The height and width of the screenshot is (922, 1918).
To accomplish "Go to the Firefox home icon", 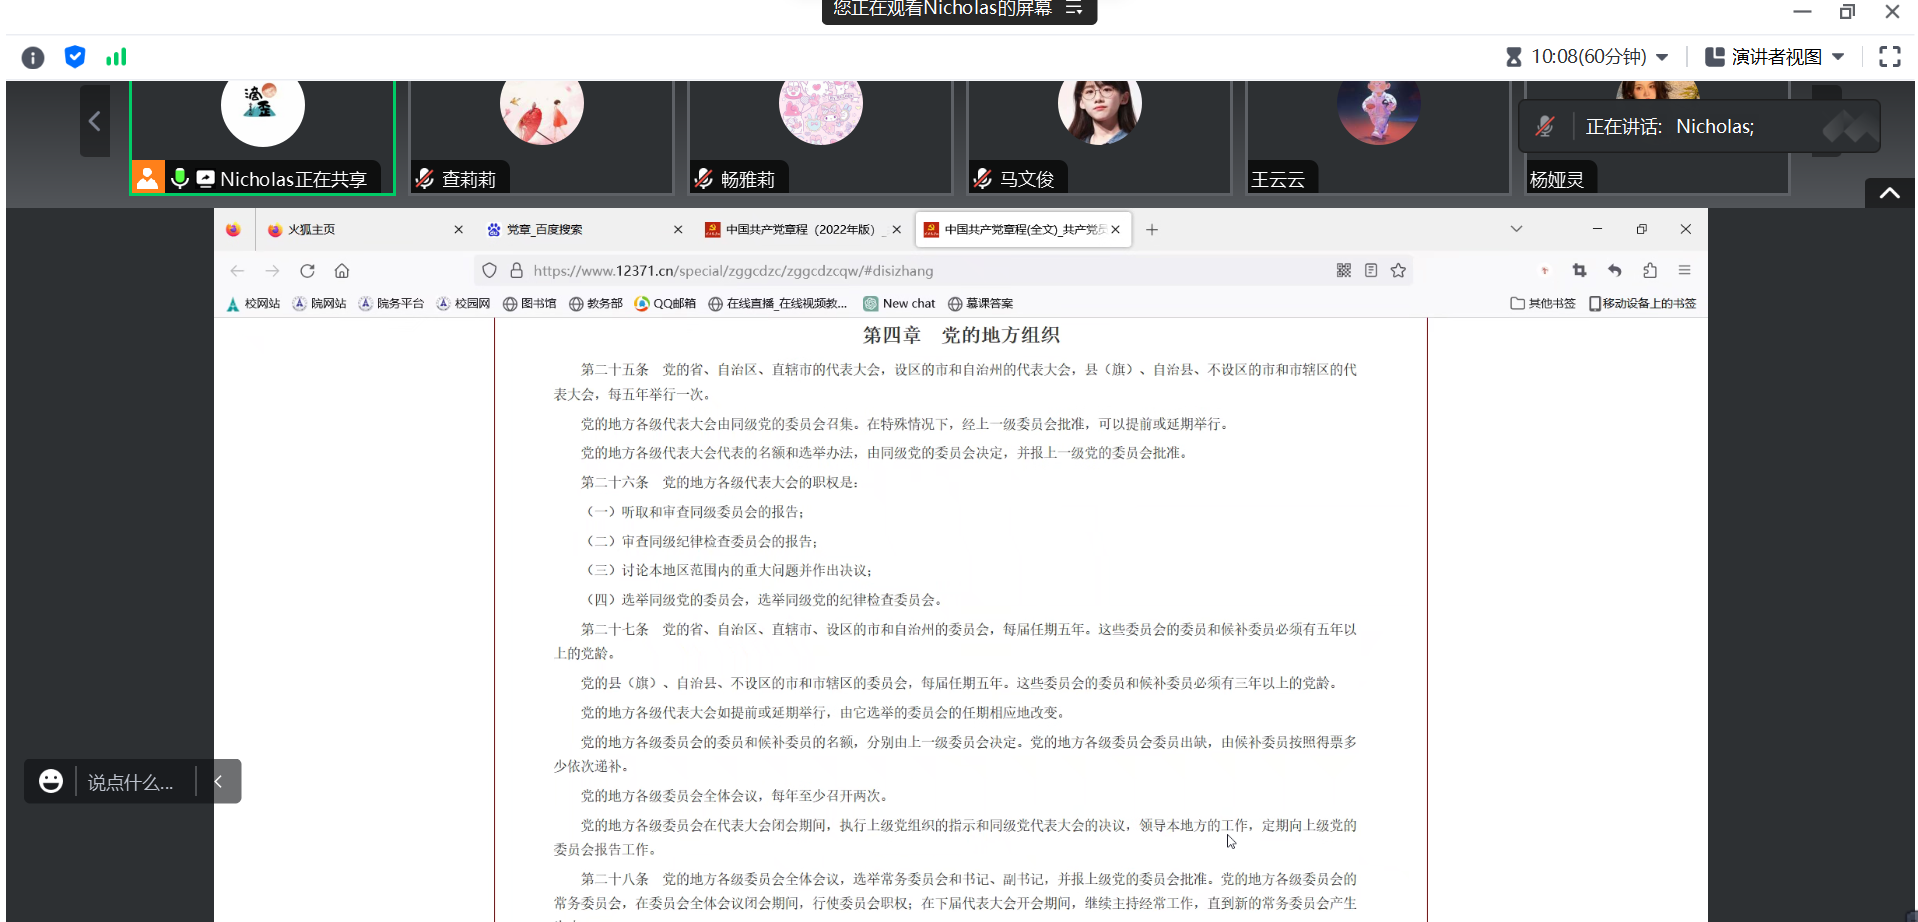I will coord(342,271).
